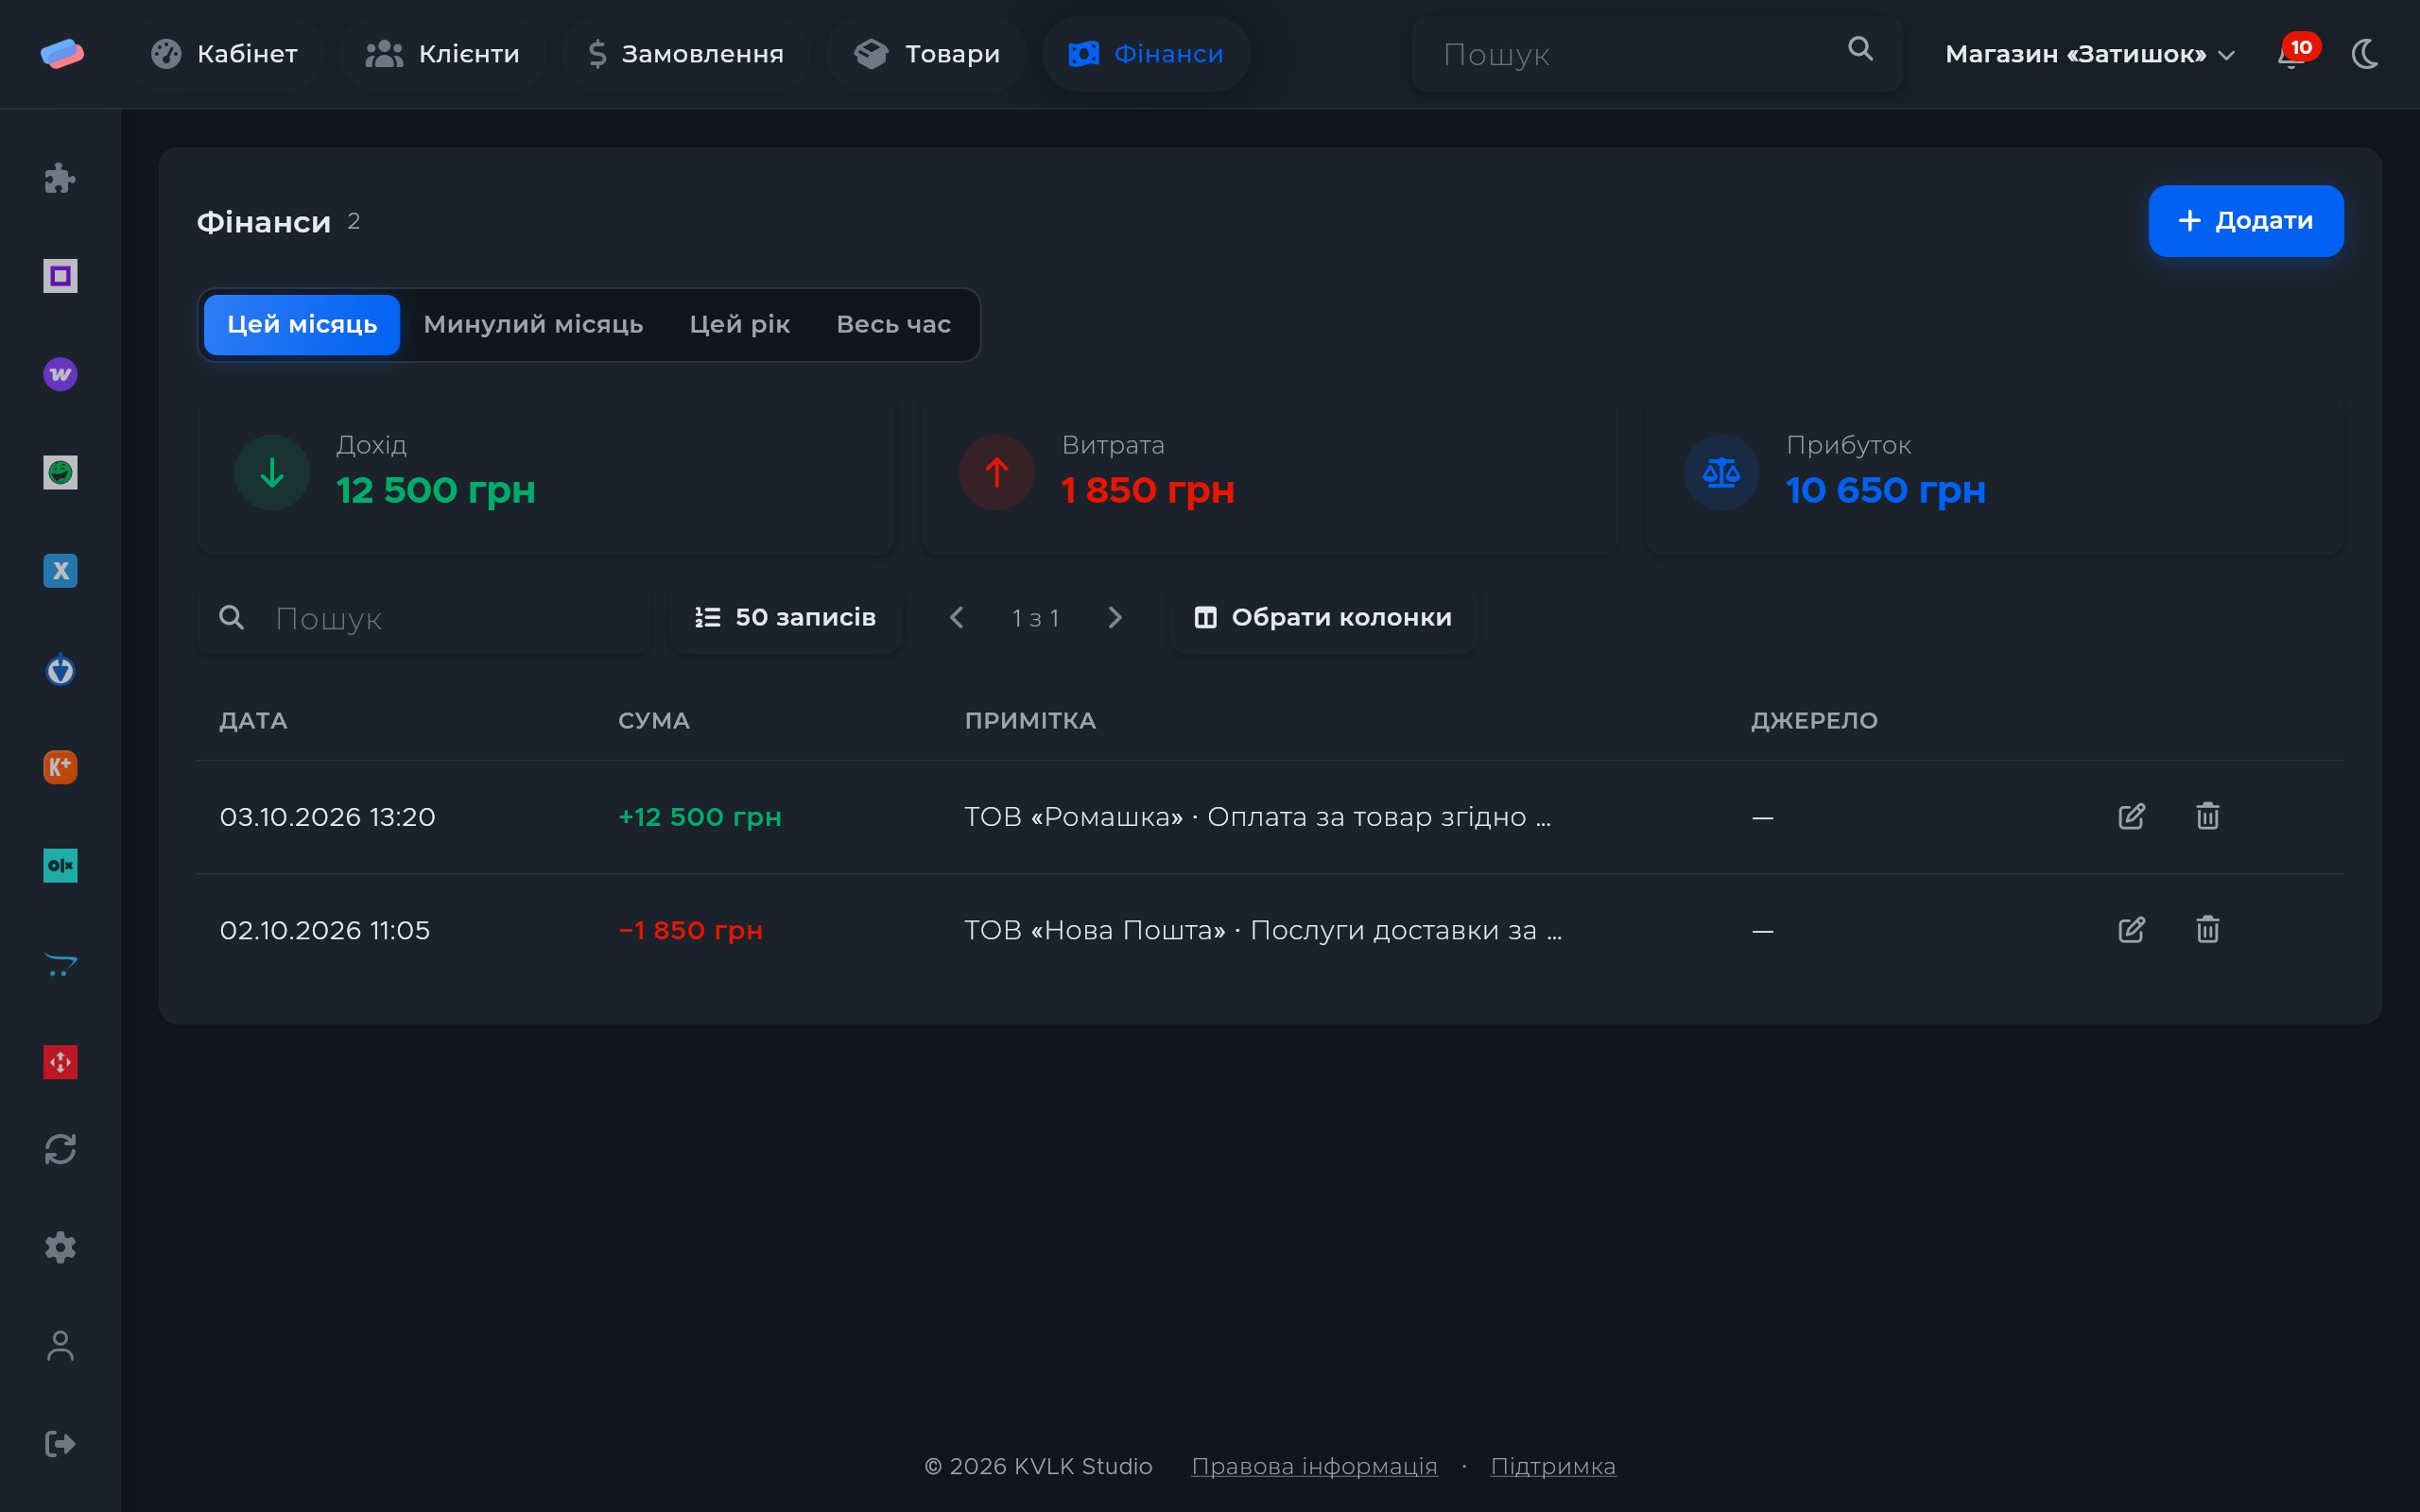Open the user profile icon in sidebar
This screenshot has width=2420, height=1512.
click(x=60, y=1346)
